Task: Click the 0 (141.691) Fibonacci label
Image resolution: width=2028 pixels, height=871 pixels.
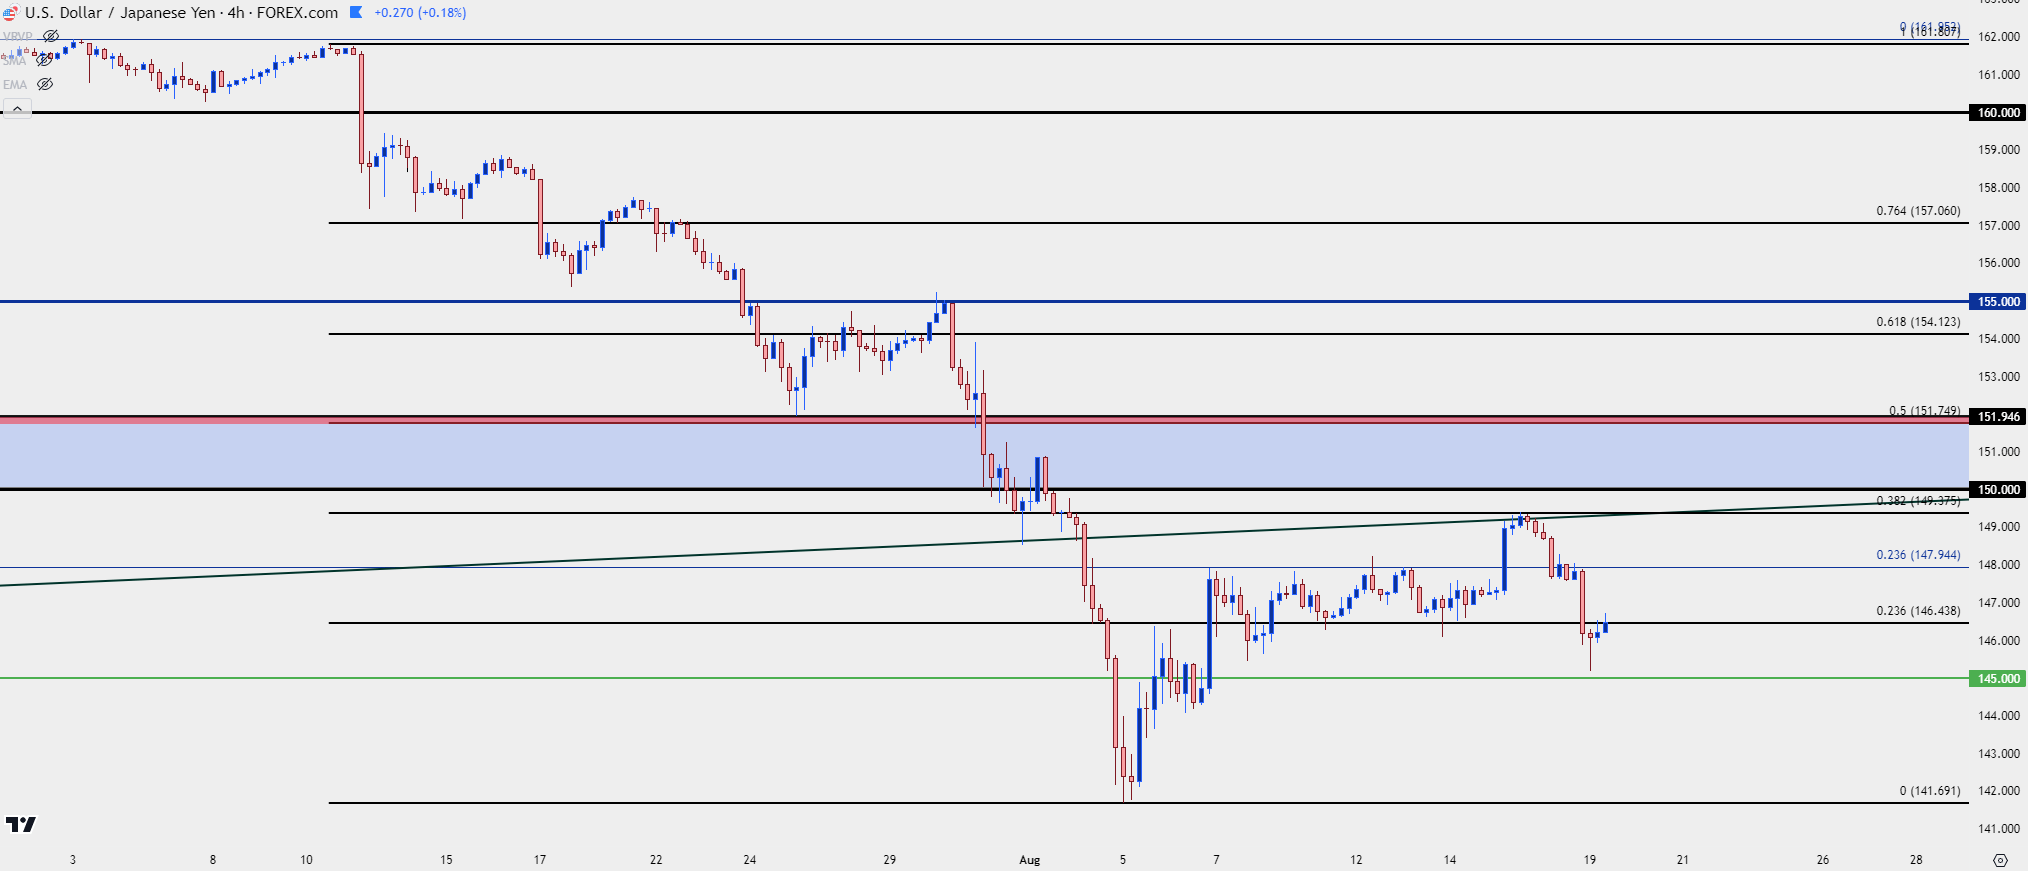Action: point(1930,791)
